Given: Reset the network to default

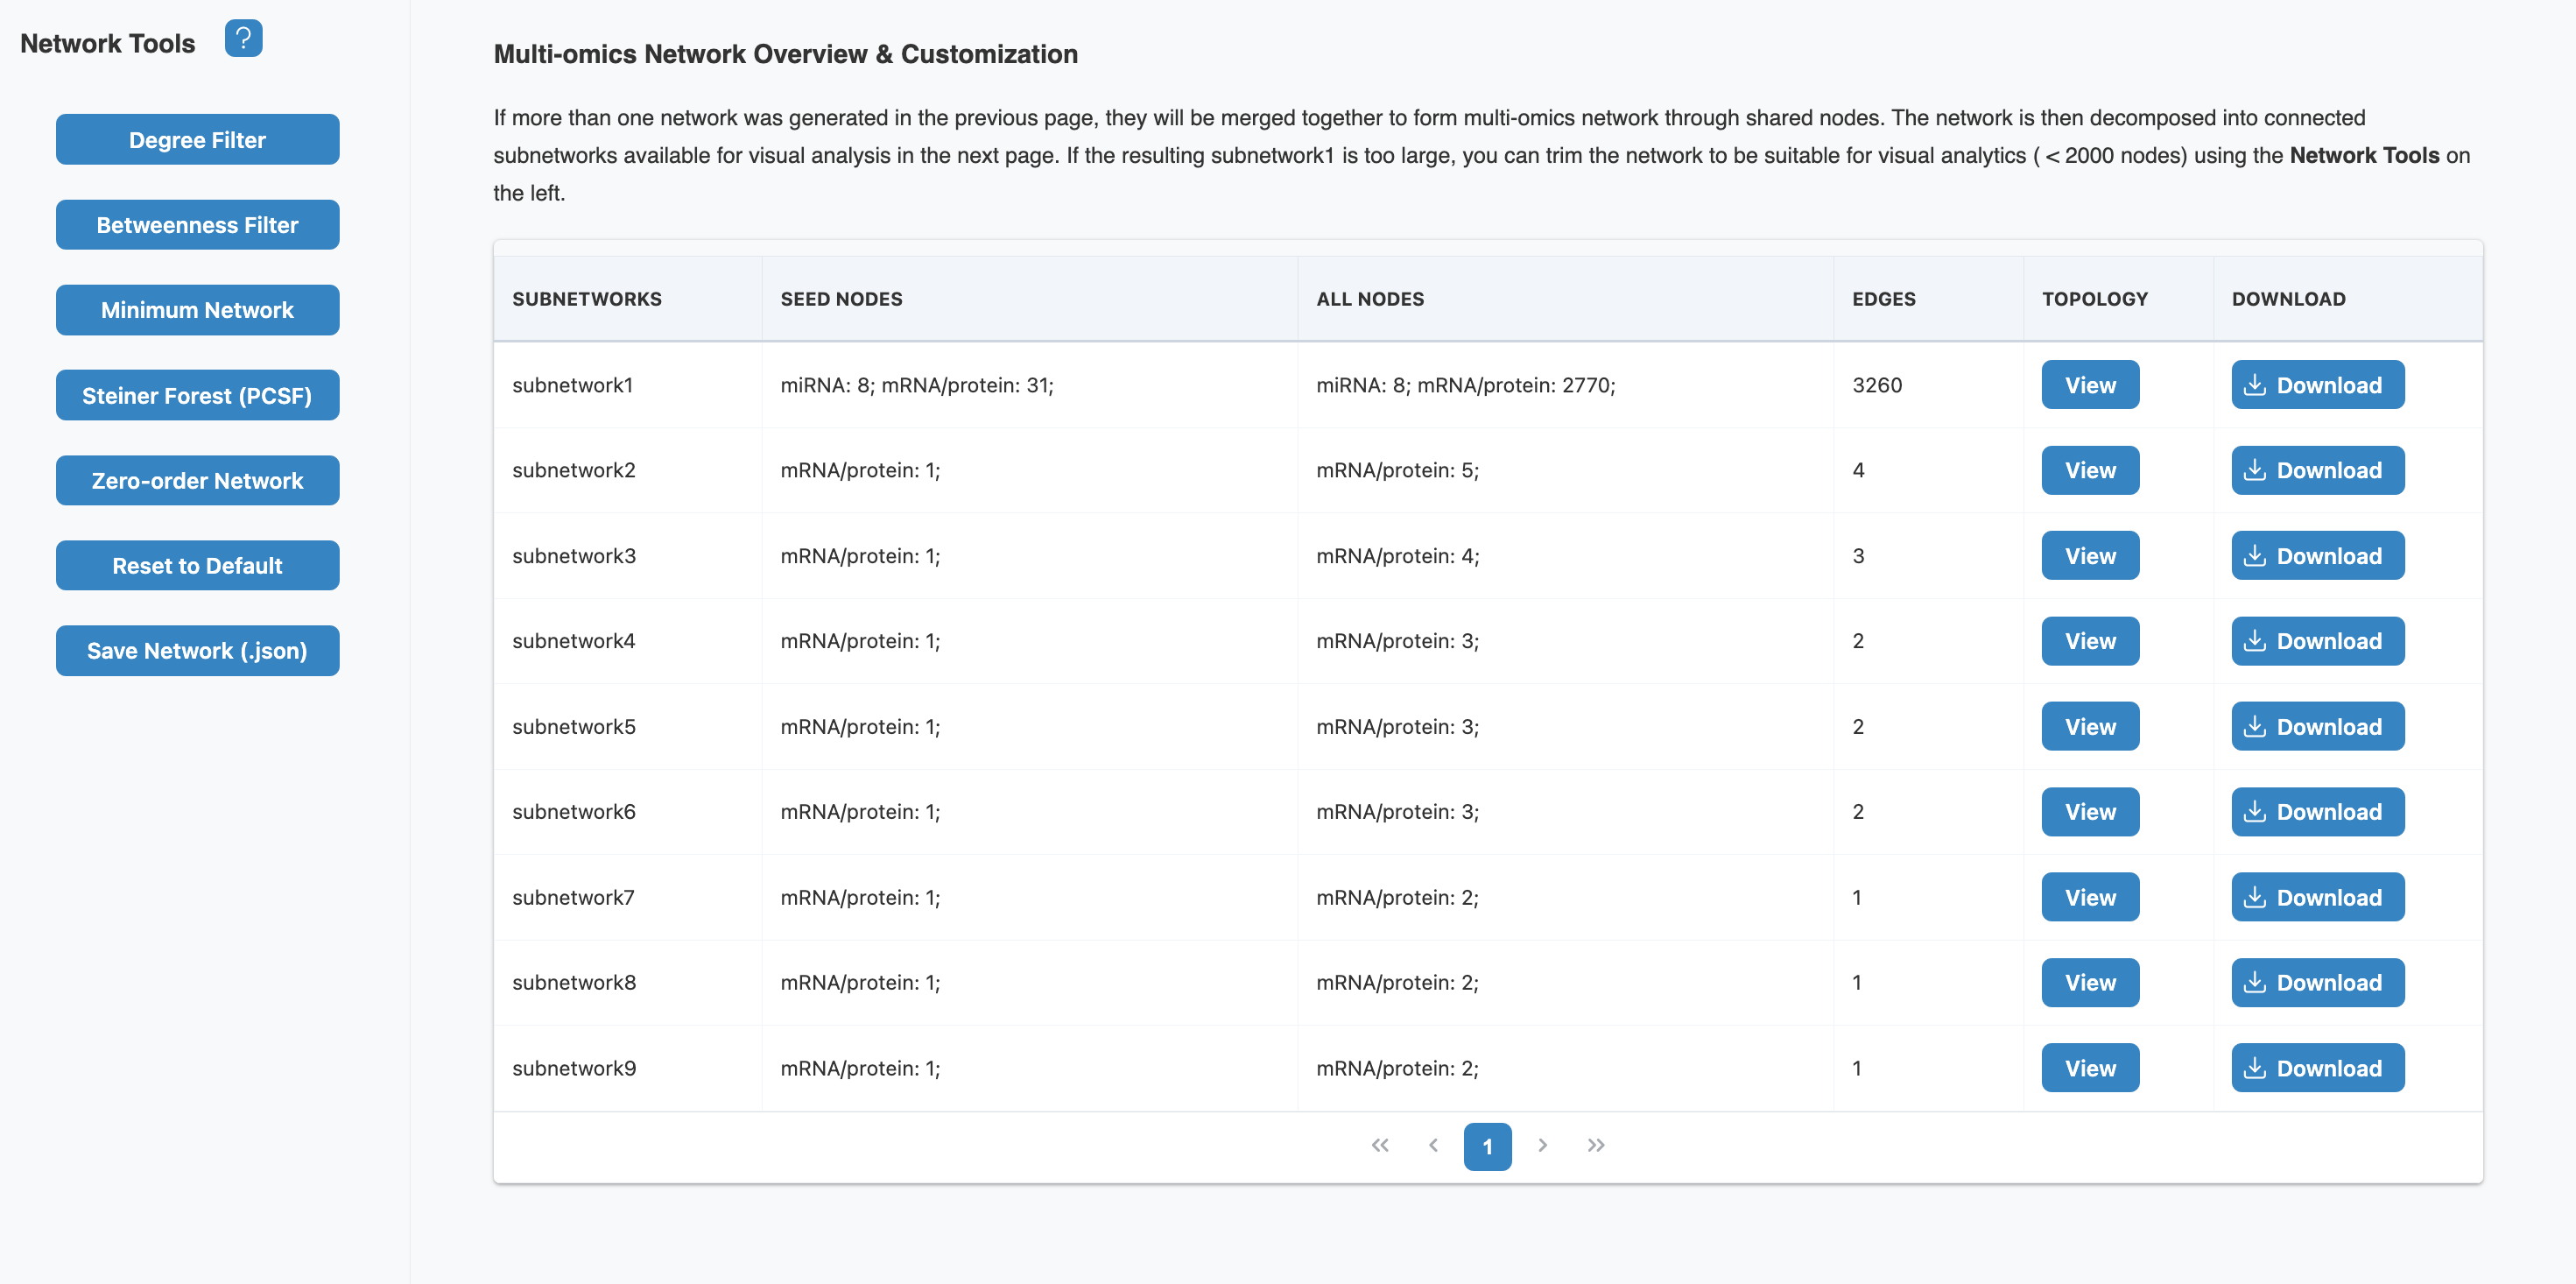Looking at the screenshot, I should point(197,565).
